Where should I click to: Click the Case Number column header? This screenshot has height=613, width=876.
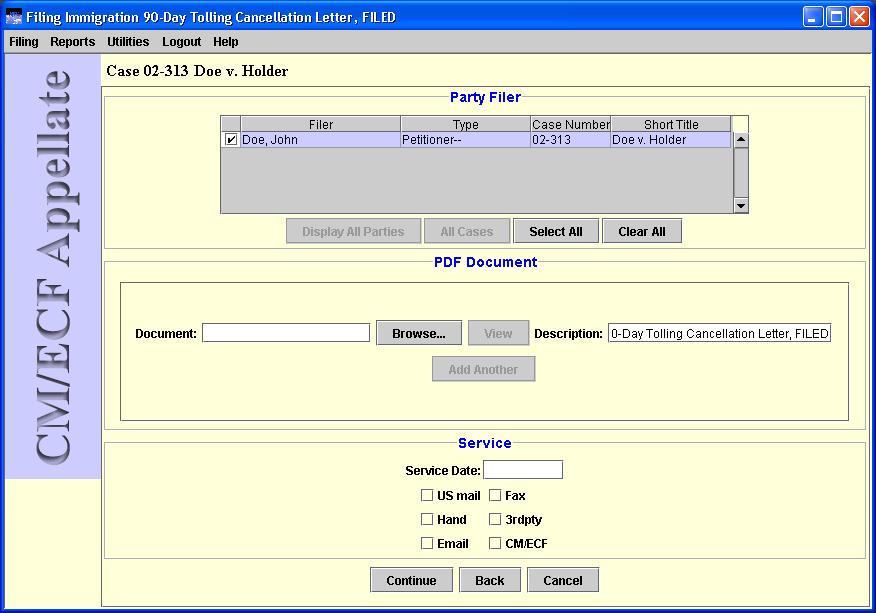point(570,124)
